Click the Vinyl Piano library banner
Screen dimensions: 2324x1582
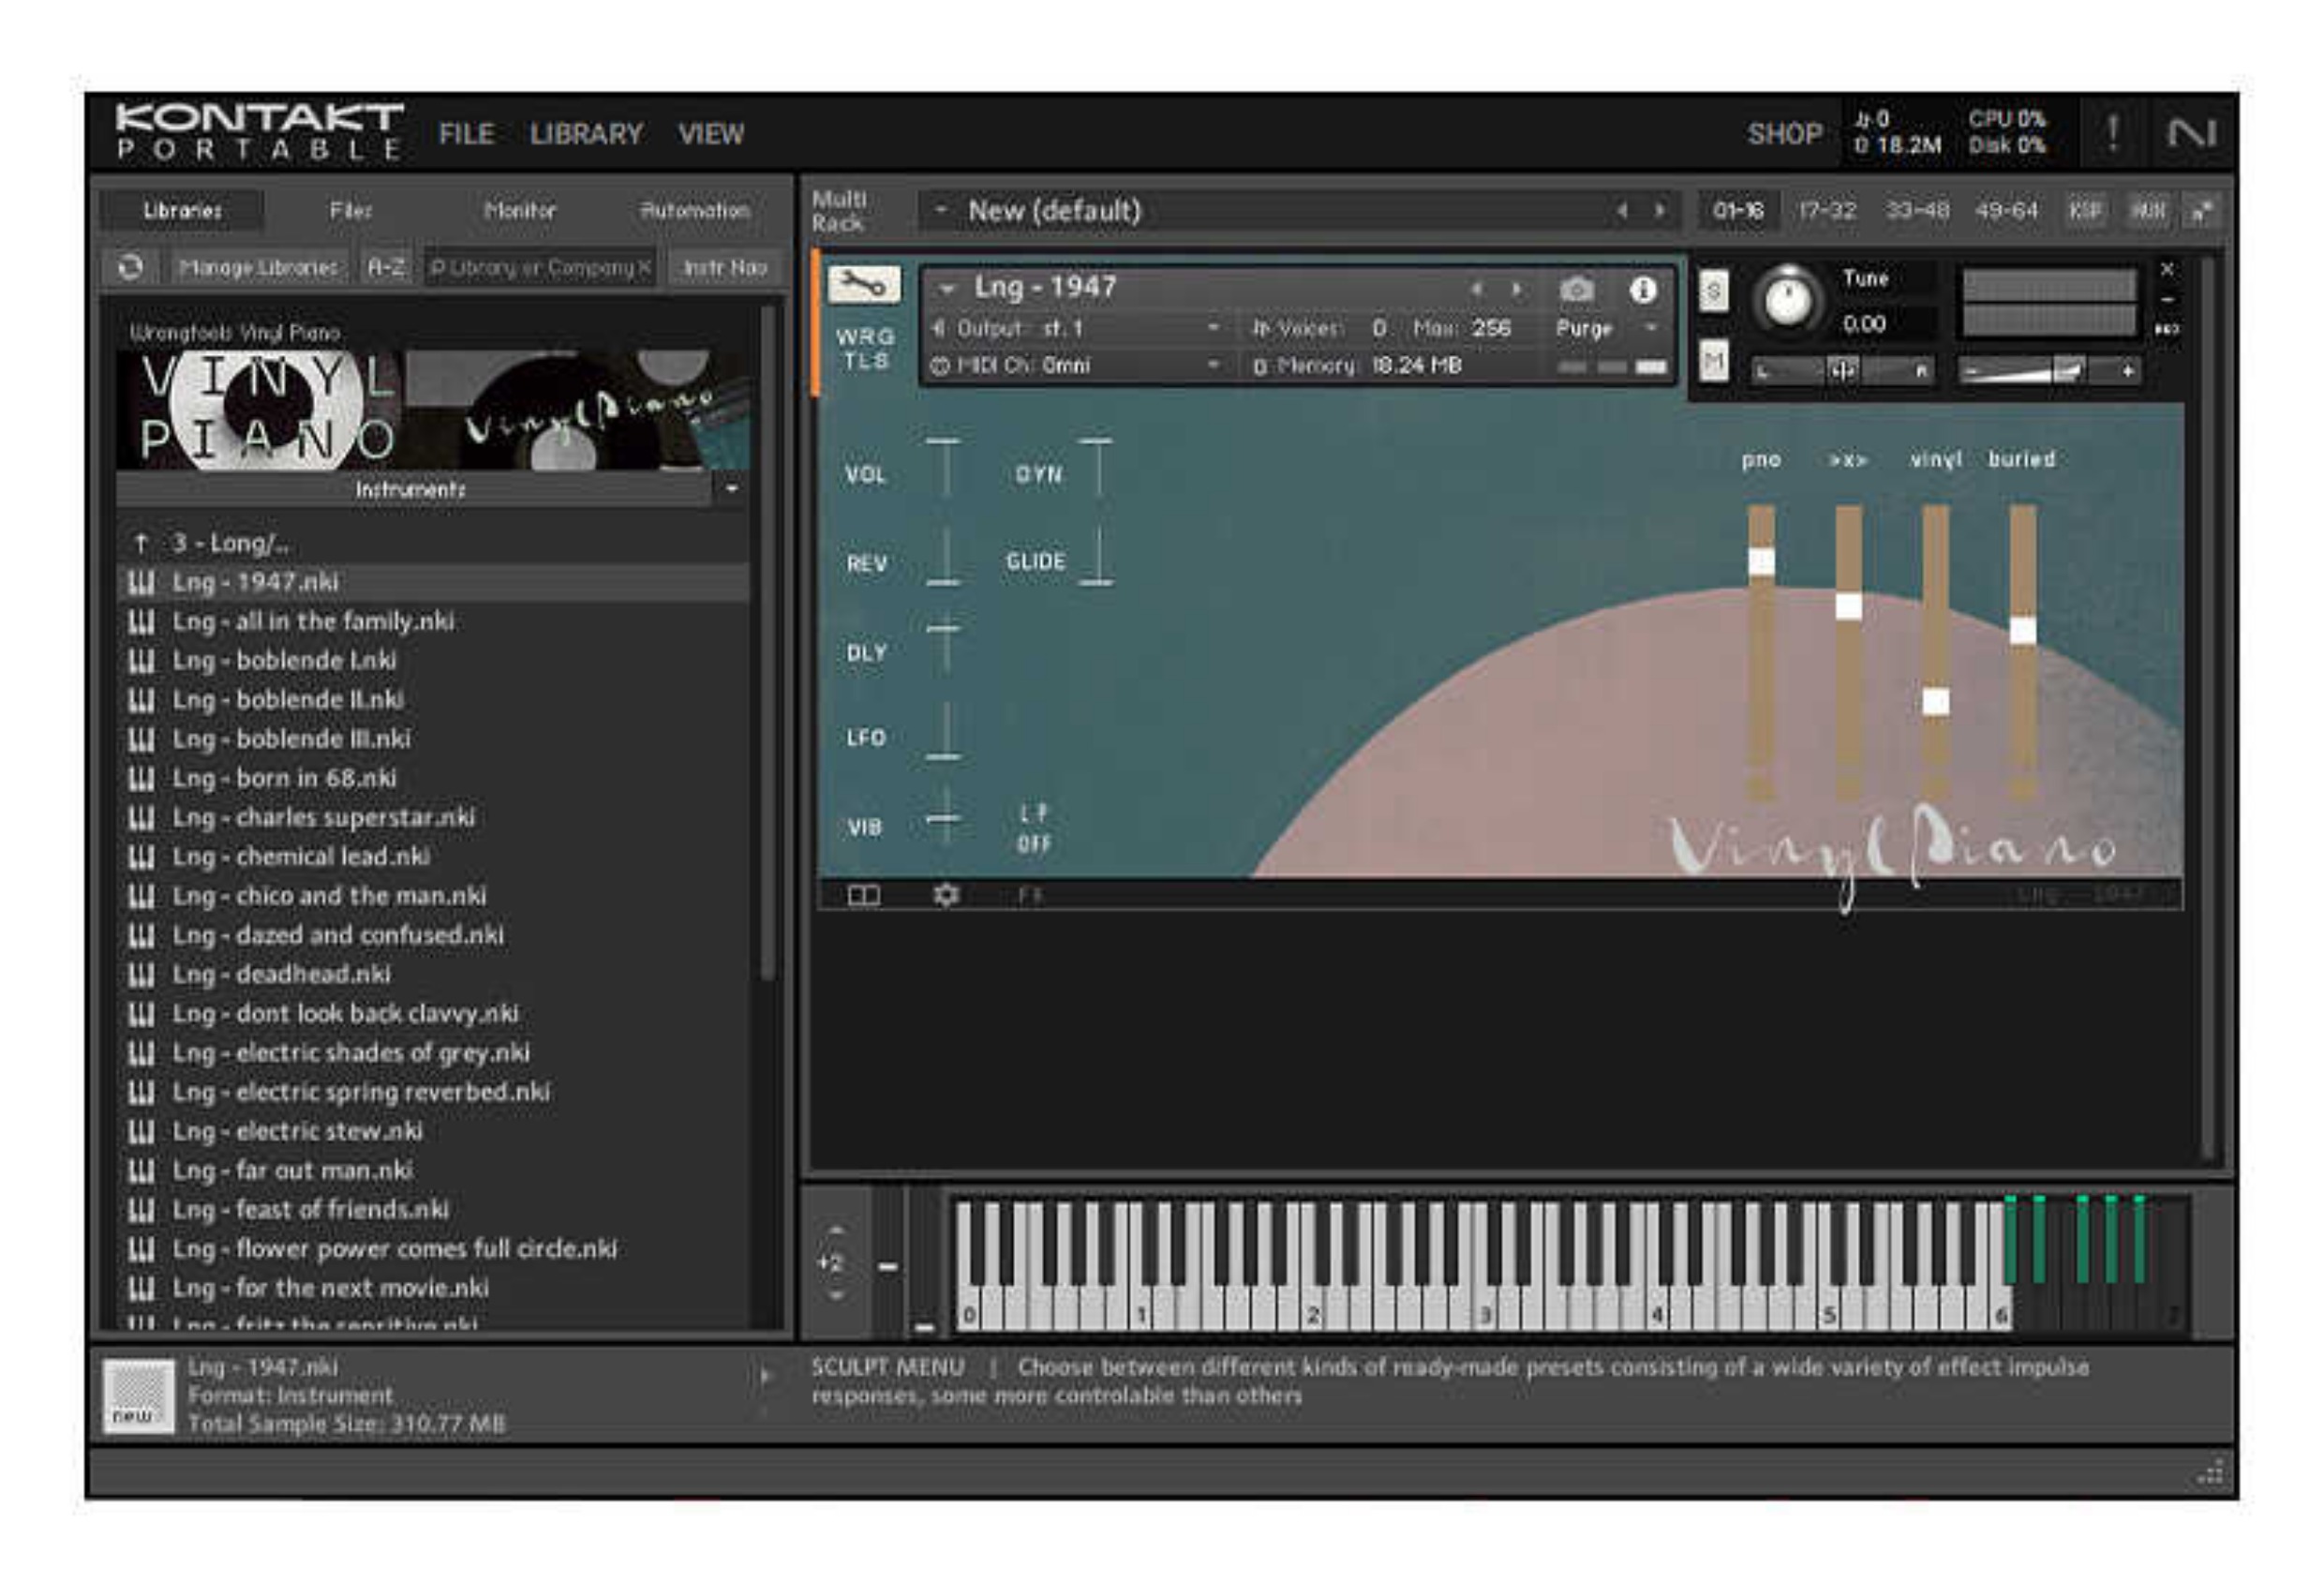click(x=432, y=409)
